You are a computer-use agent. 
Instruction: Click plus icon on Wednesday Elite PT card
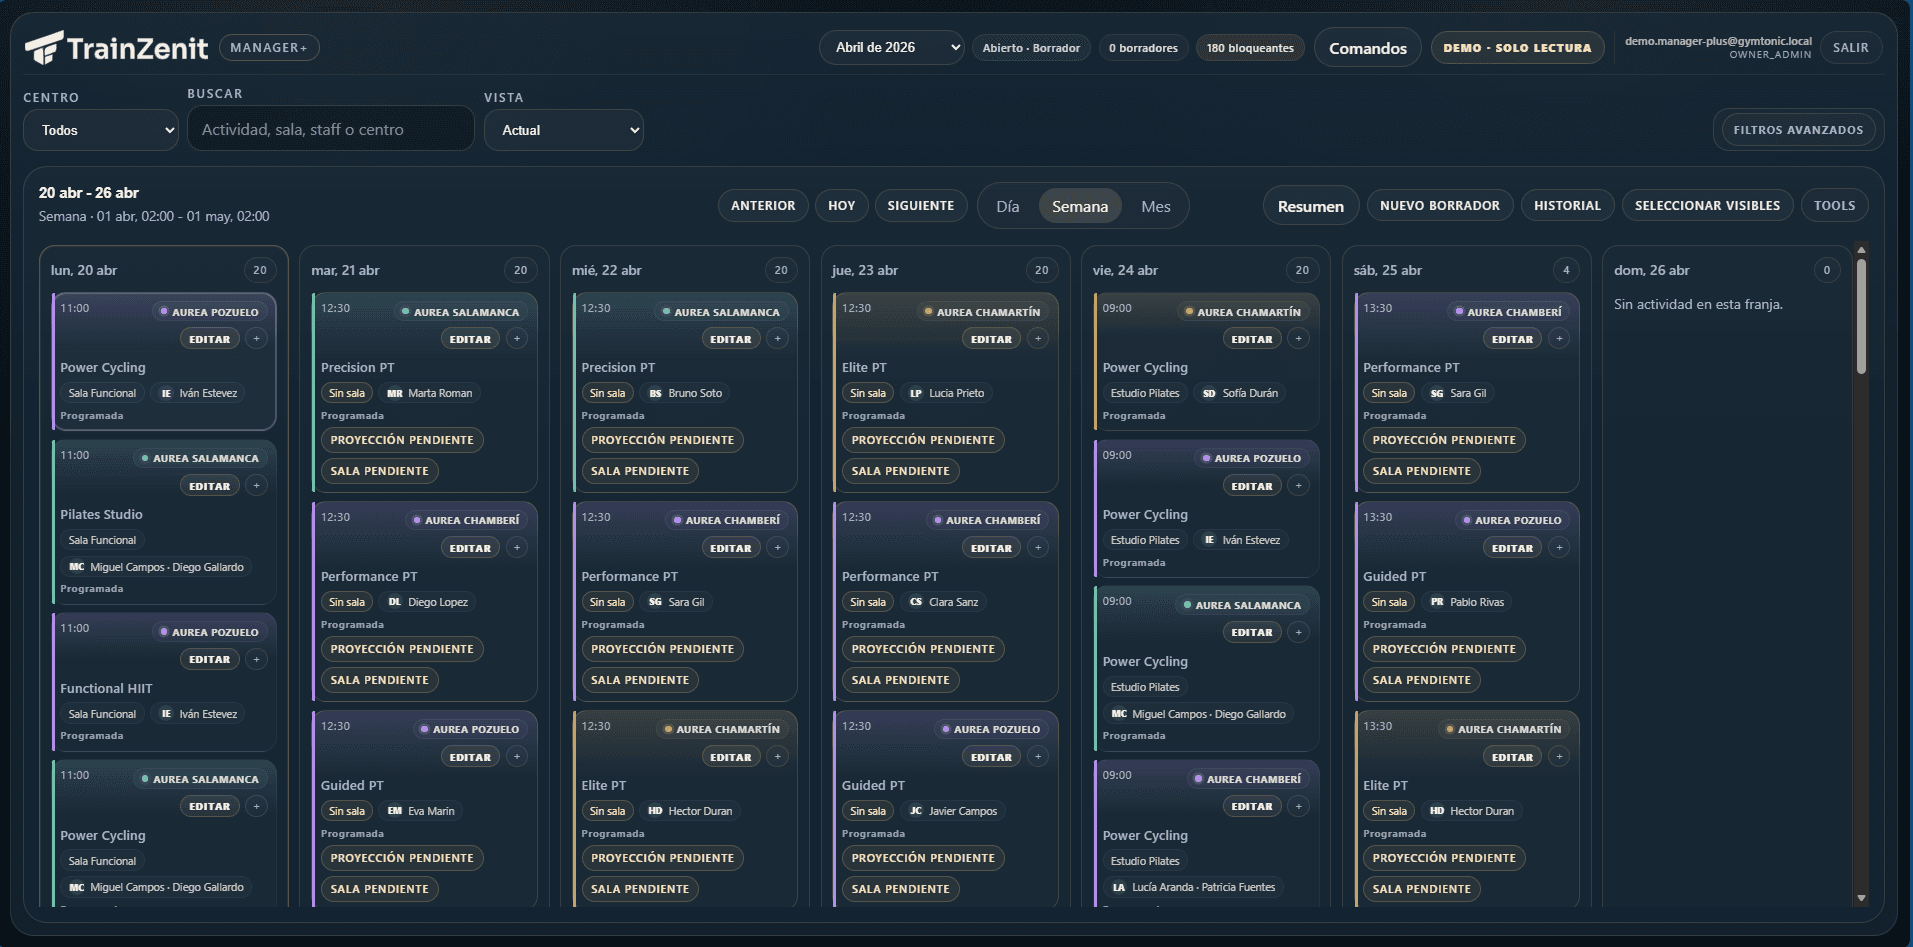778,757
